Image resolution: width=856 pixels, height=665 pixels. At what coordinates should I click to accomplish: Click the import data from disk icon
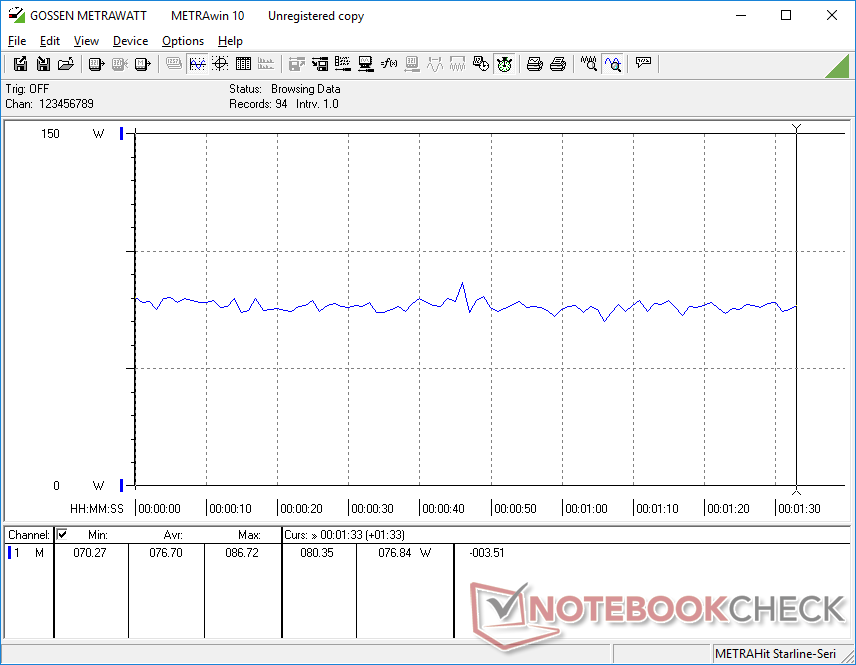tap(43, 64)
